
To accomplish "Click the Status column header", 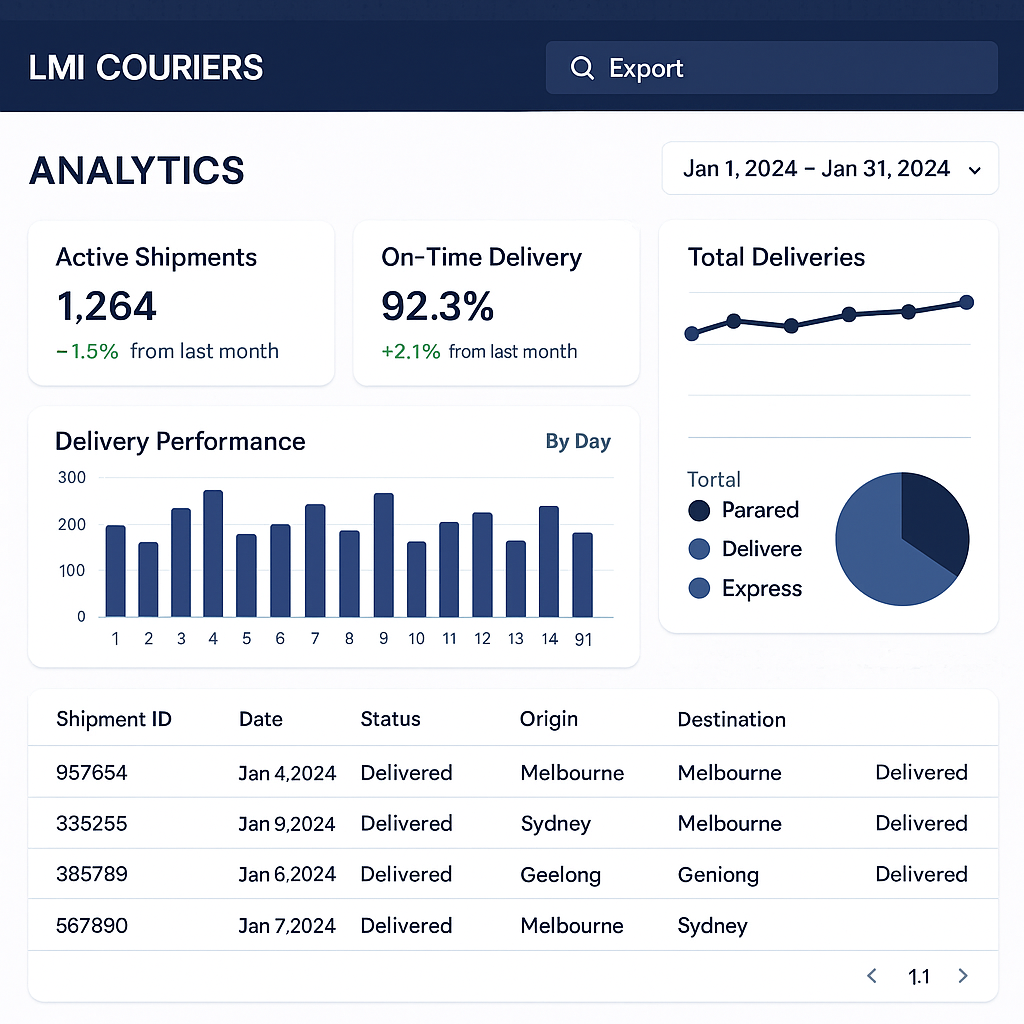I will 390,719.
